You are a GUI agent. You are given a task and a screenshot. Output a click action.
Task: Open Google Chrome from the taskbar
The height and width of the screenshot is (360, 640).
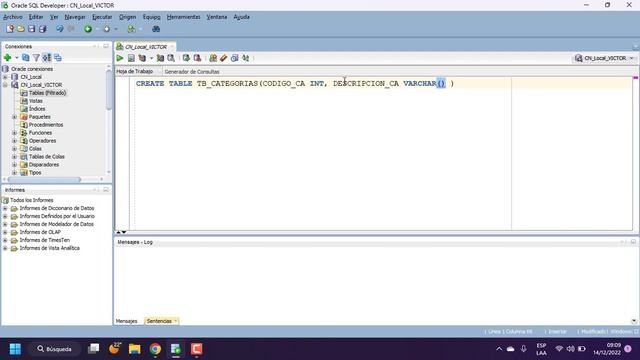(x=155, y=349)
